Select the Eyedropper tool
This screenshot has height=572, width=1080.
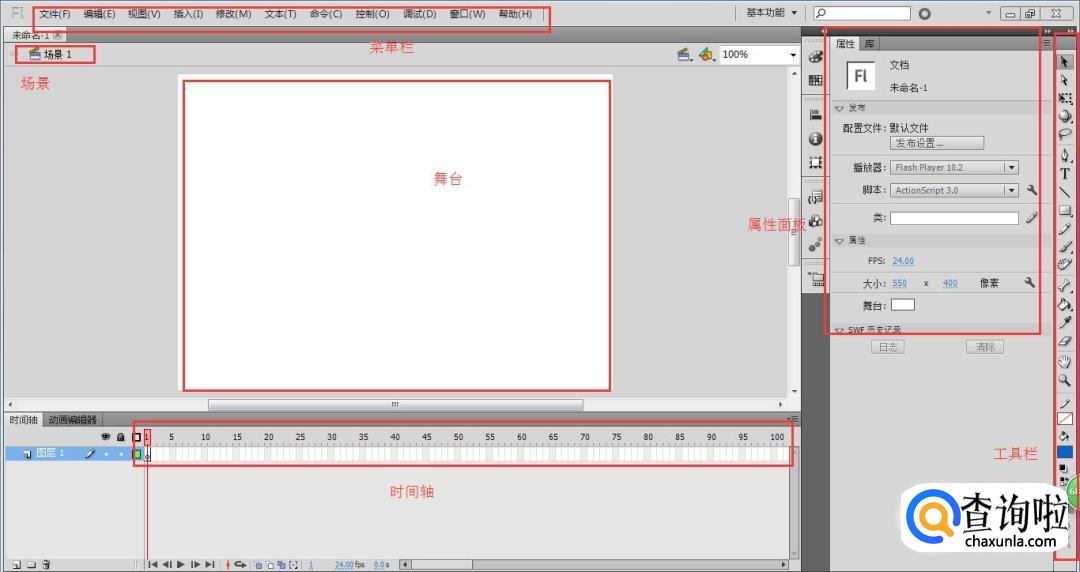coord(1065,323)
